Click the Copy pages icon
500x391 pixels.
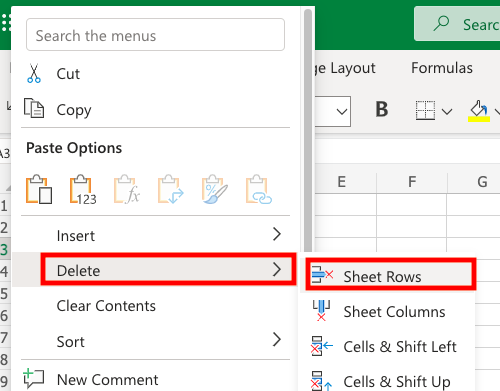(x=34, y=108)
